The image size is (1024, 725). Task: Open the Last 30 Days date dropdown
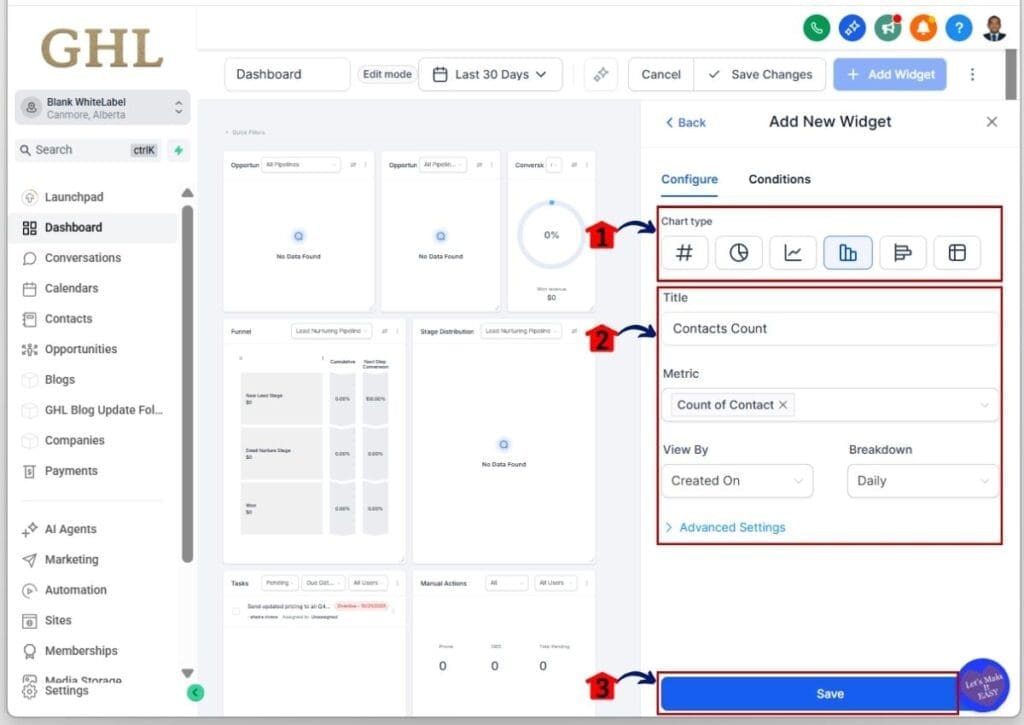tap(490, 74)
